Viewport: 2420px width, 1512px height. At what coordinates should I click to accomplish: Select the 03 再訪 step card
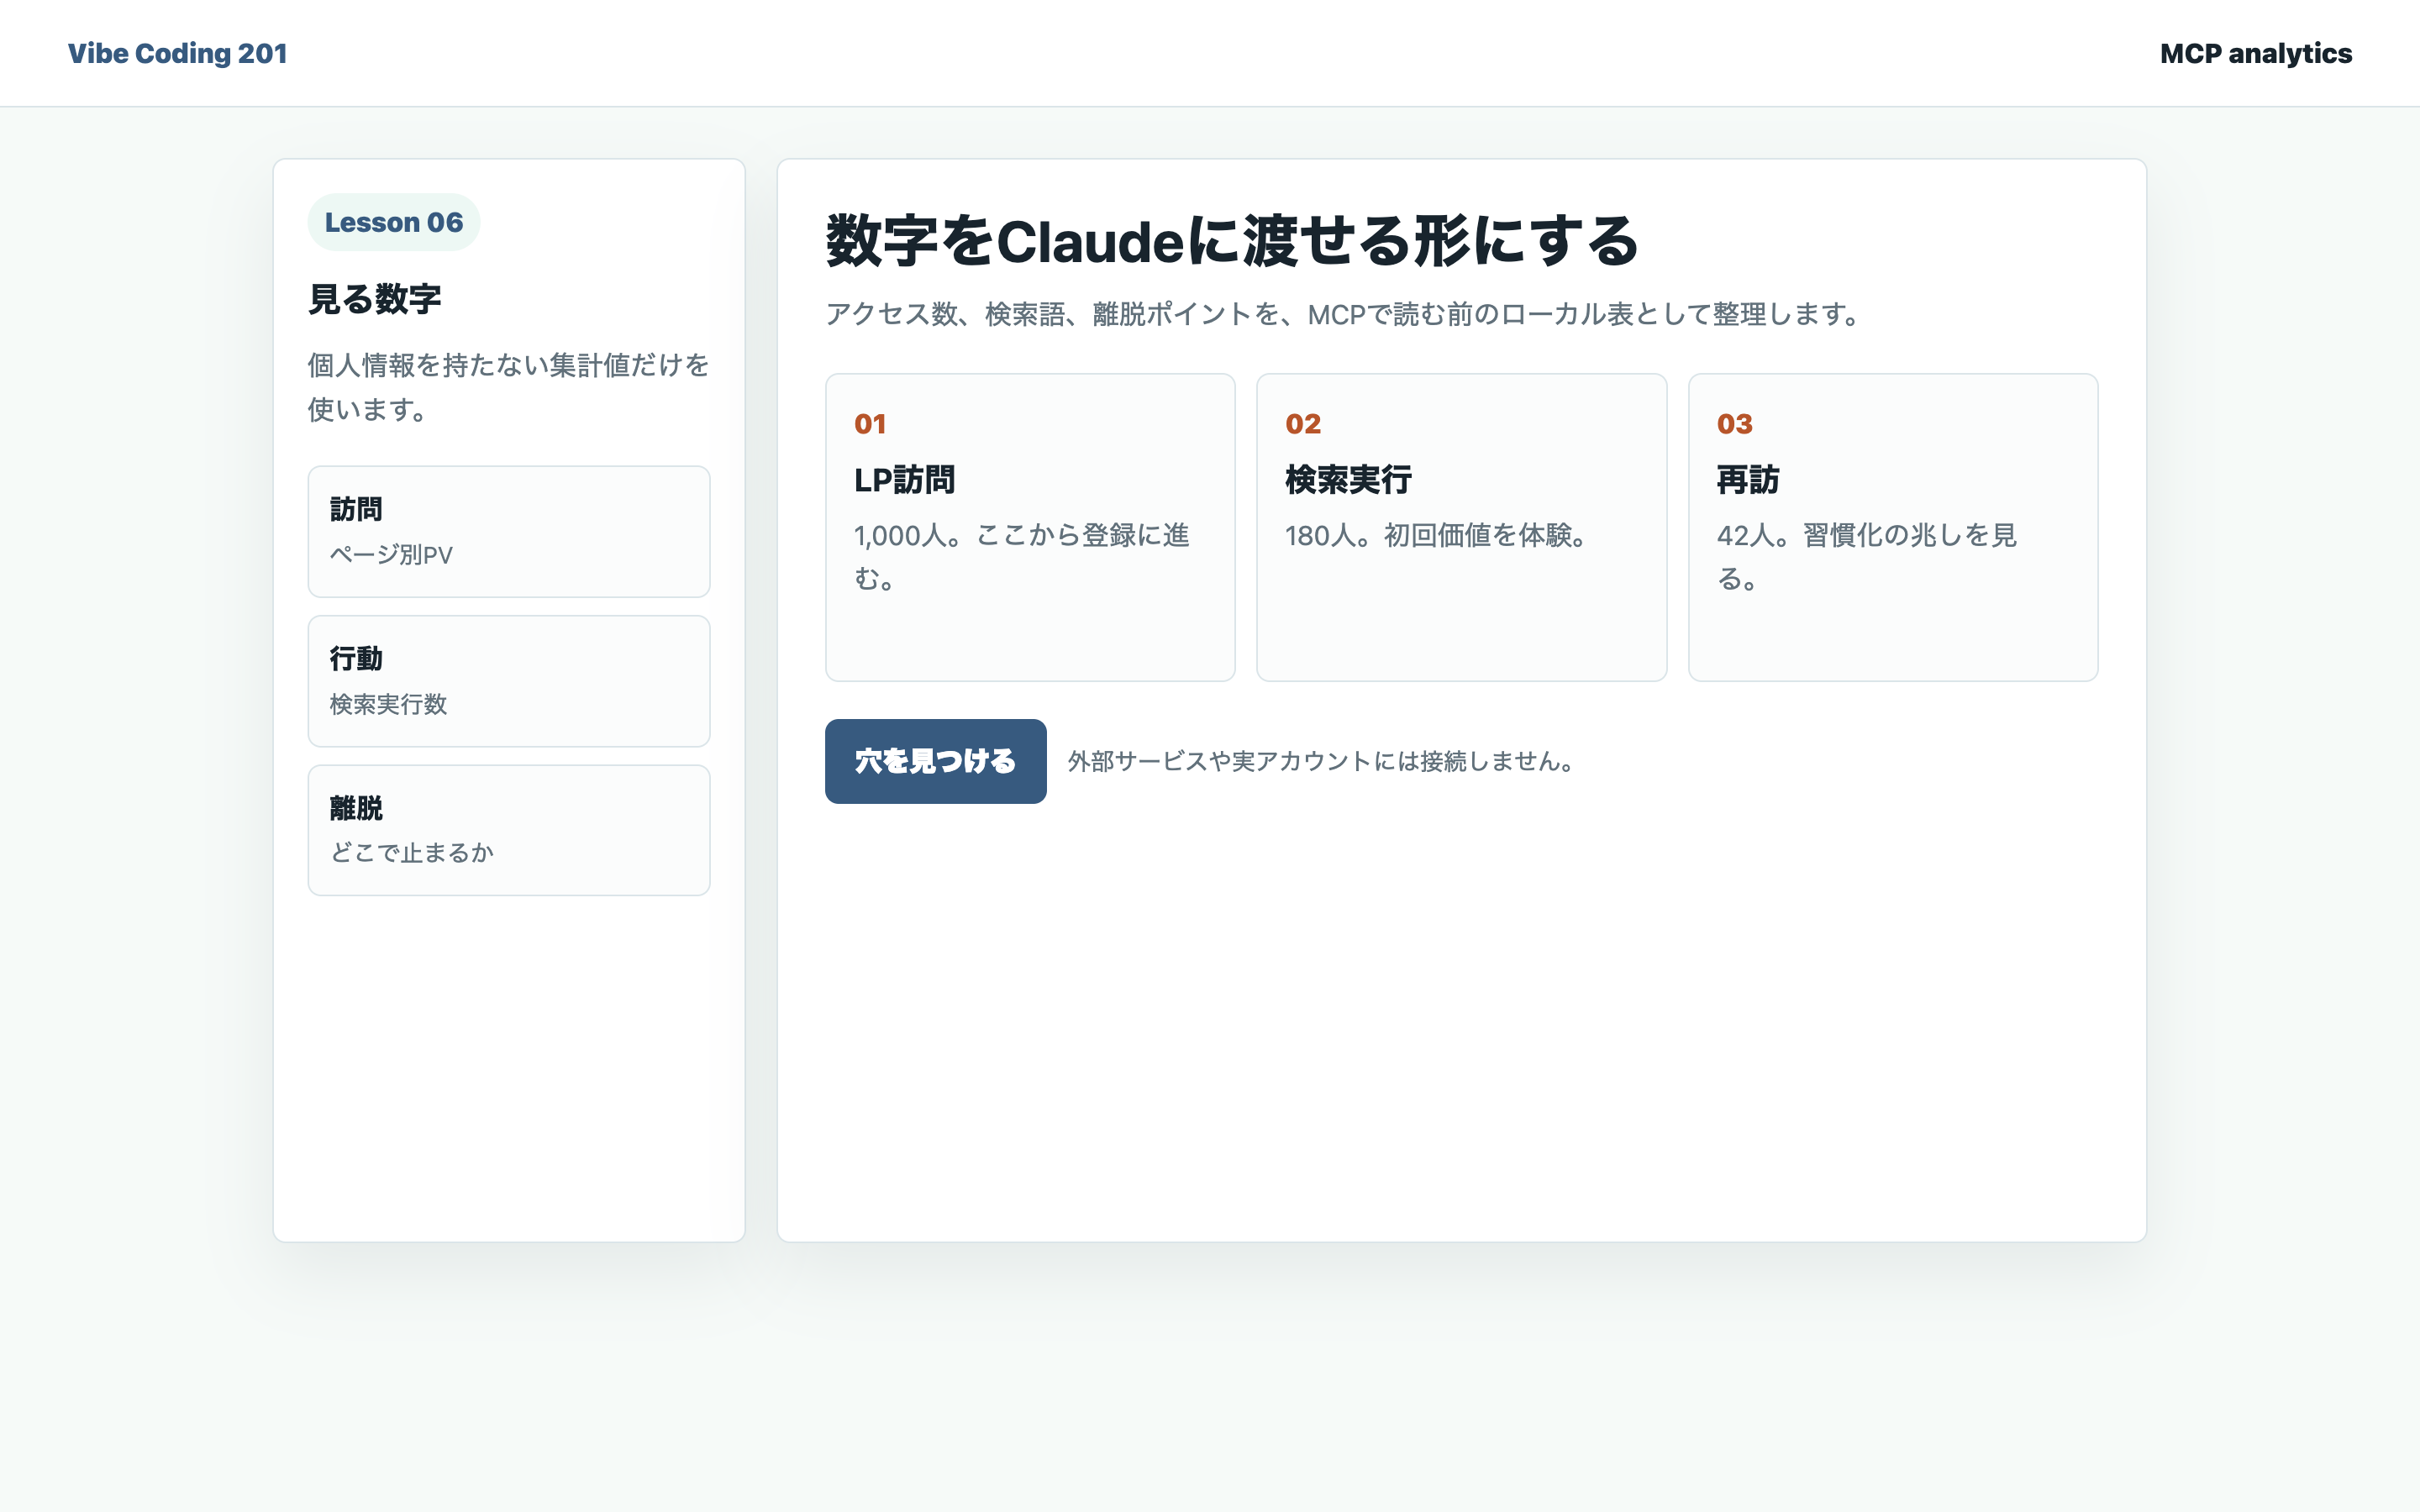point(1893,527)
